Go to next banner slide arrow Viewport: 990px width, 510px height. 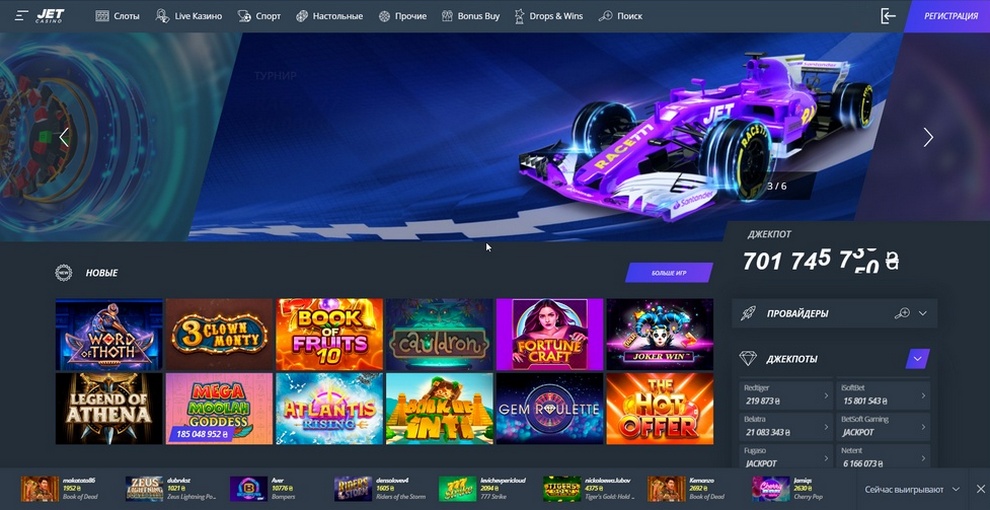point(927,137)
